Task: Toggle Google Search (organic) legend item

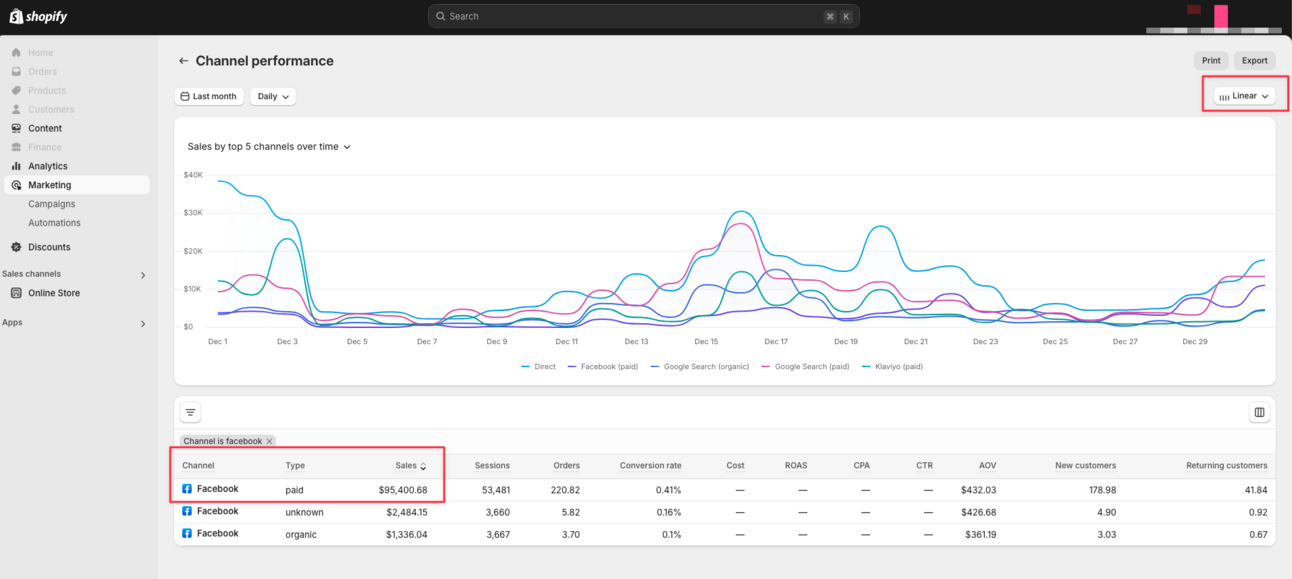Action: (700, 367)
